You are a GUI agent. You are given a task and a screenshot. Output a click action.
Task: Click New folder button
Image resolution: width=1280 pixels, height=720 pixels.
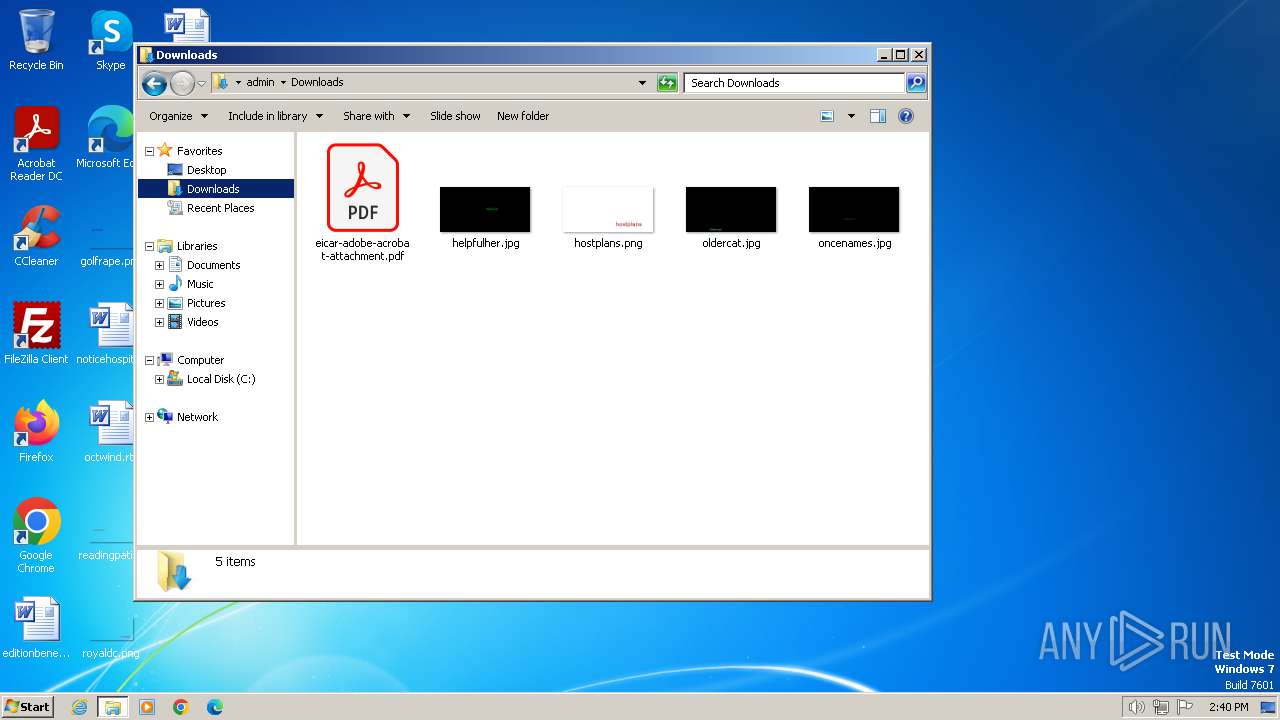(523, 116)
